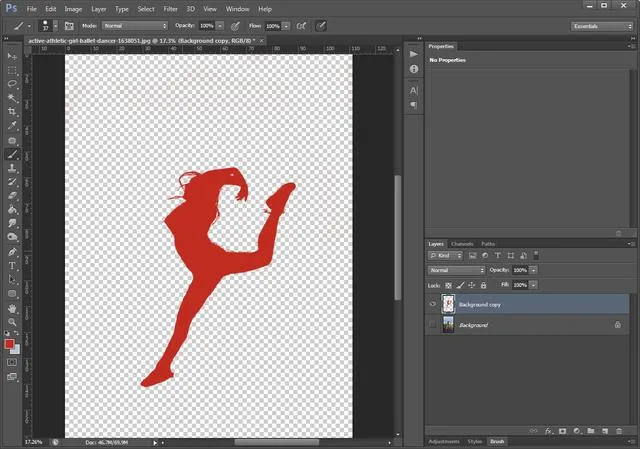Open the brush Opacity slider dropdown

(x=220, y=26)
